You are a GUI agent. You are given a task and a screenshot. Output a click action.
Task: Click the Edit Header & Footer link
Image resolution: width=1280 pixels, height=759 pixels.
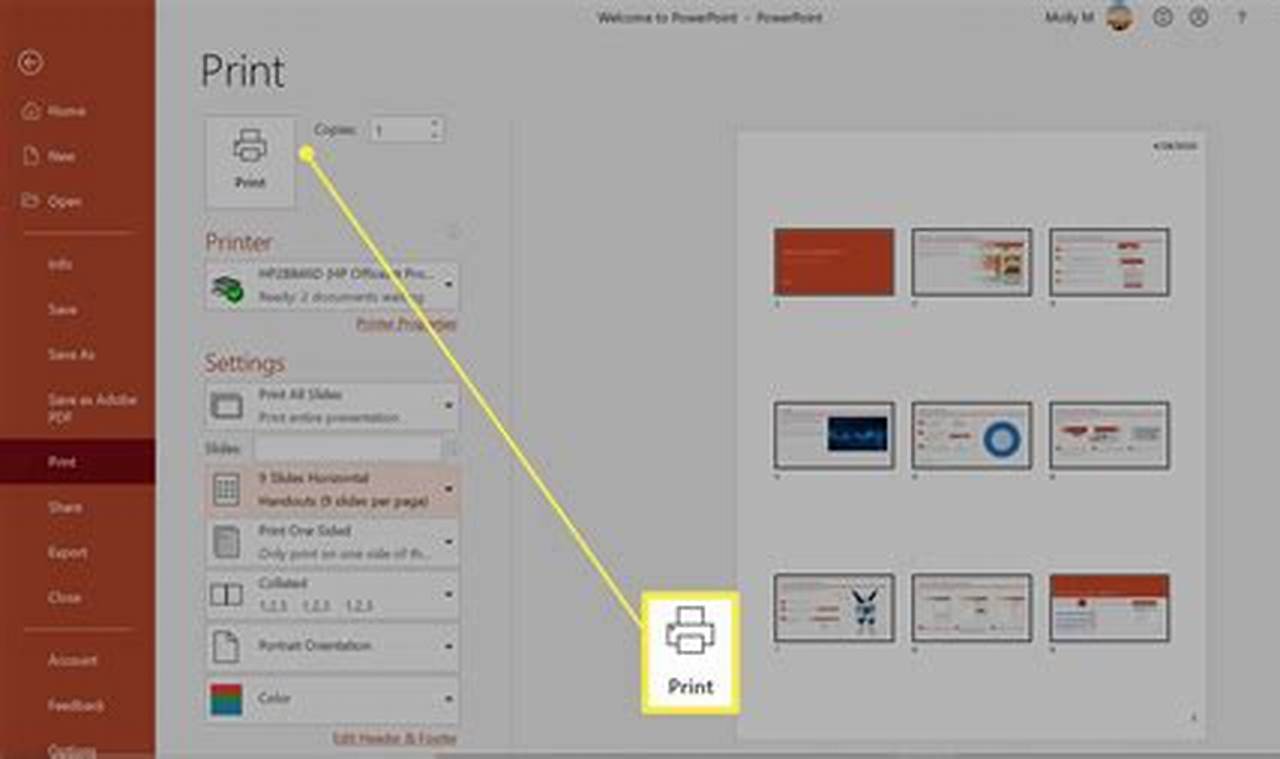coord(394,738)
